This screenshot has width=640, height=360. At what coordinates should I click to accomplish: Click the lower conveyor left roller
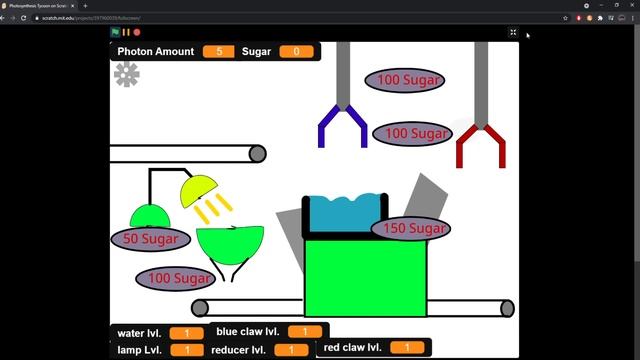pyautogui.click(x=200, y=308)
